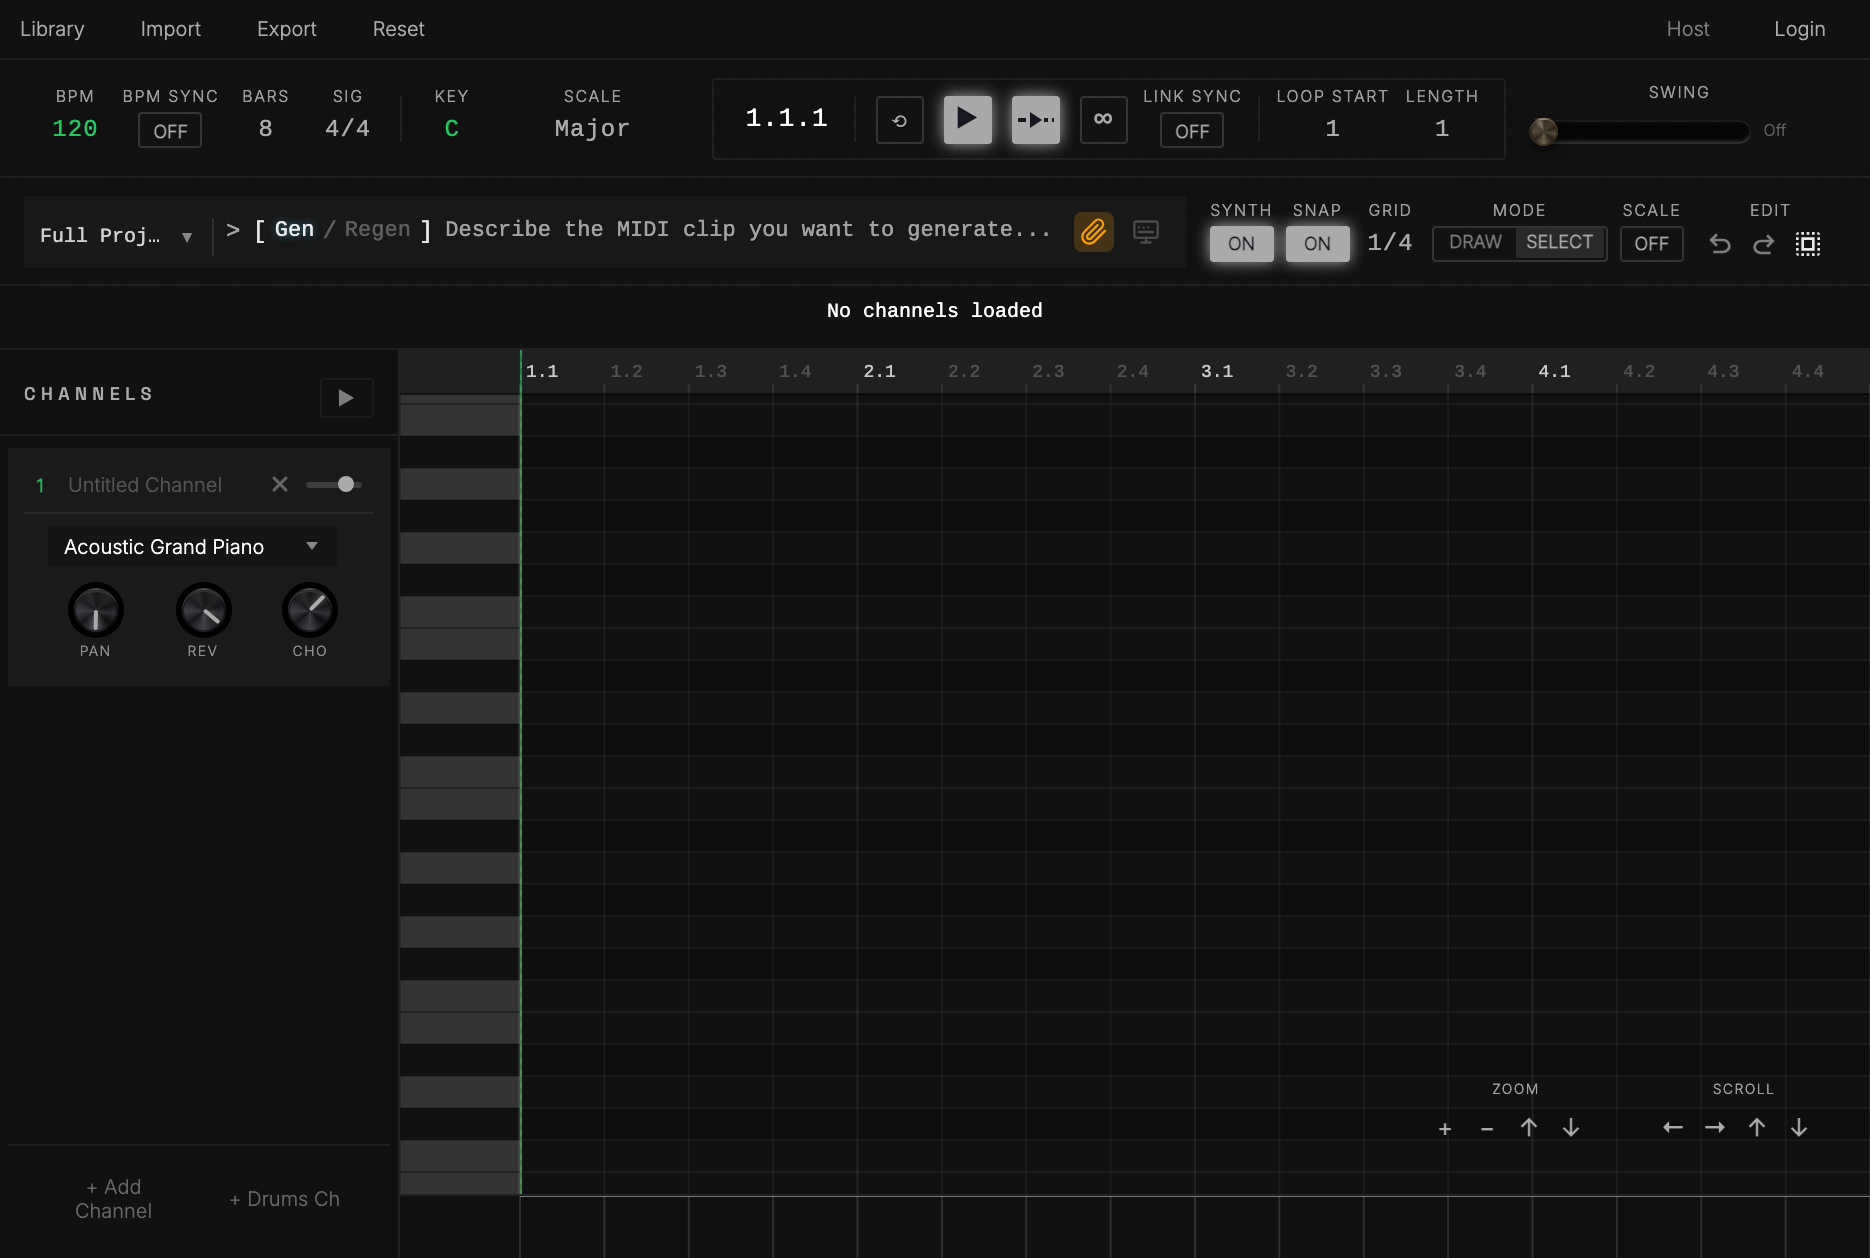Open the 1/4 grid size selector
Viewport: 1870px width, 1258px height.
coord(1389,243)
